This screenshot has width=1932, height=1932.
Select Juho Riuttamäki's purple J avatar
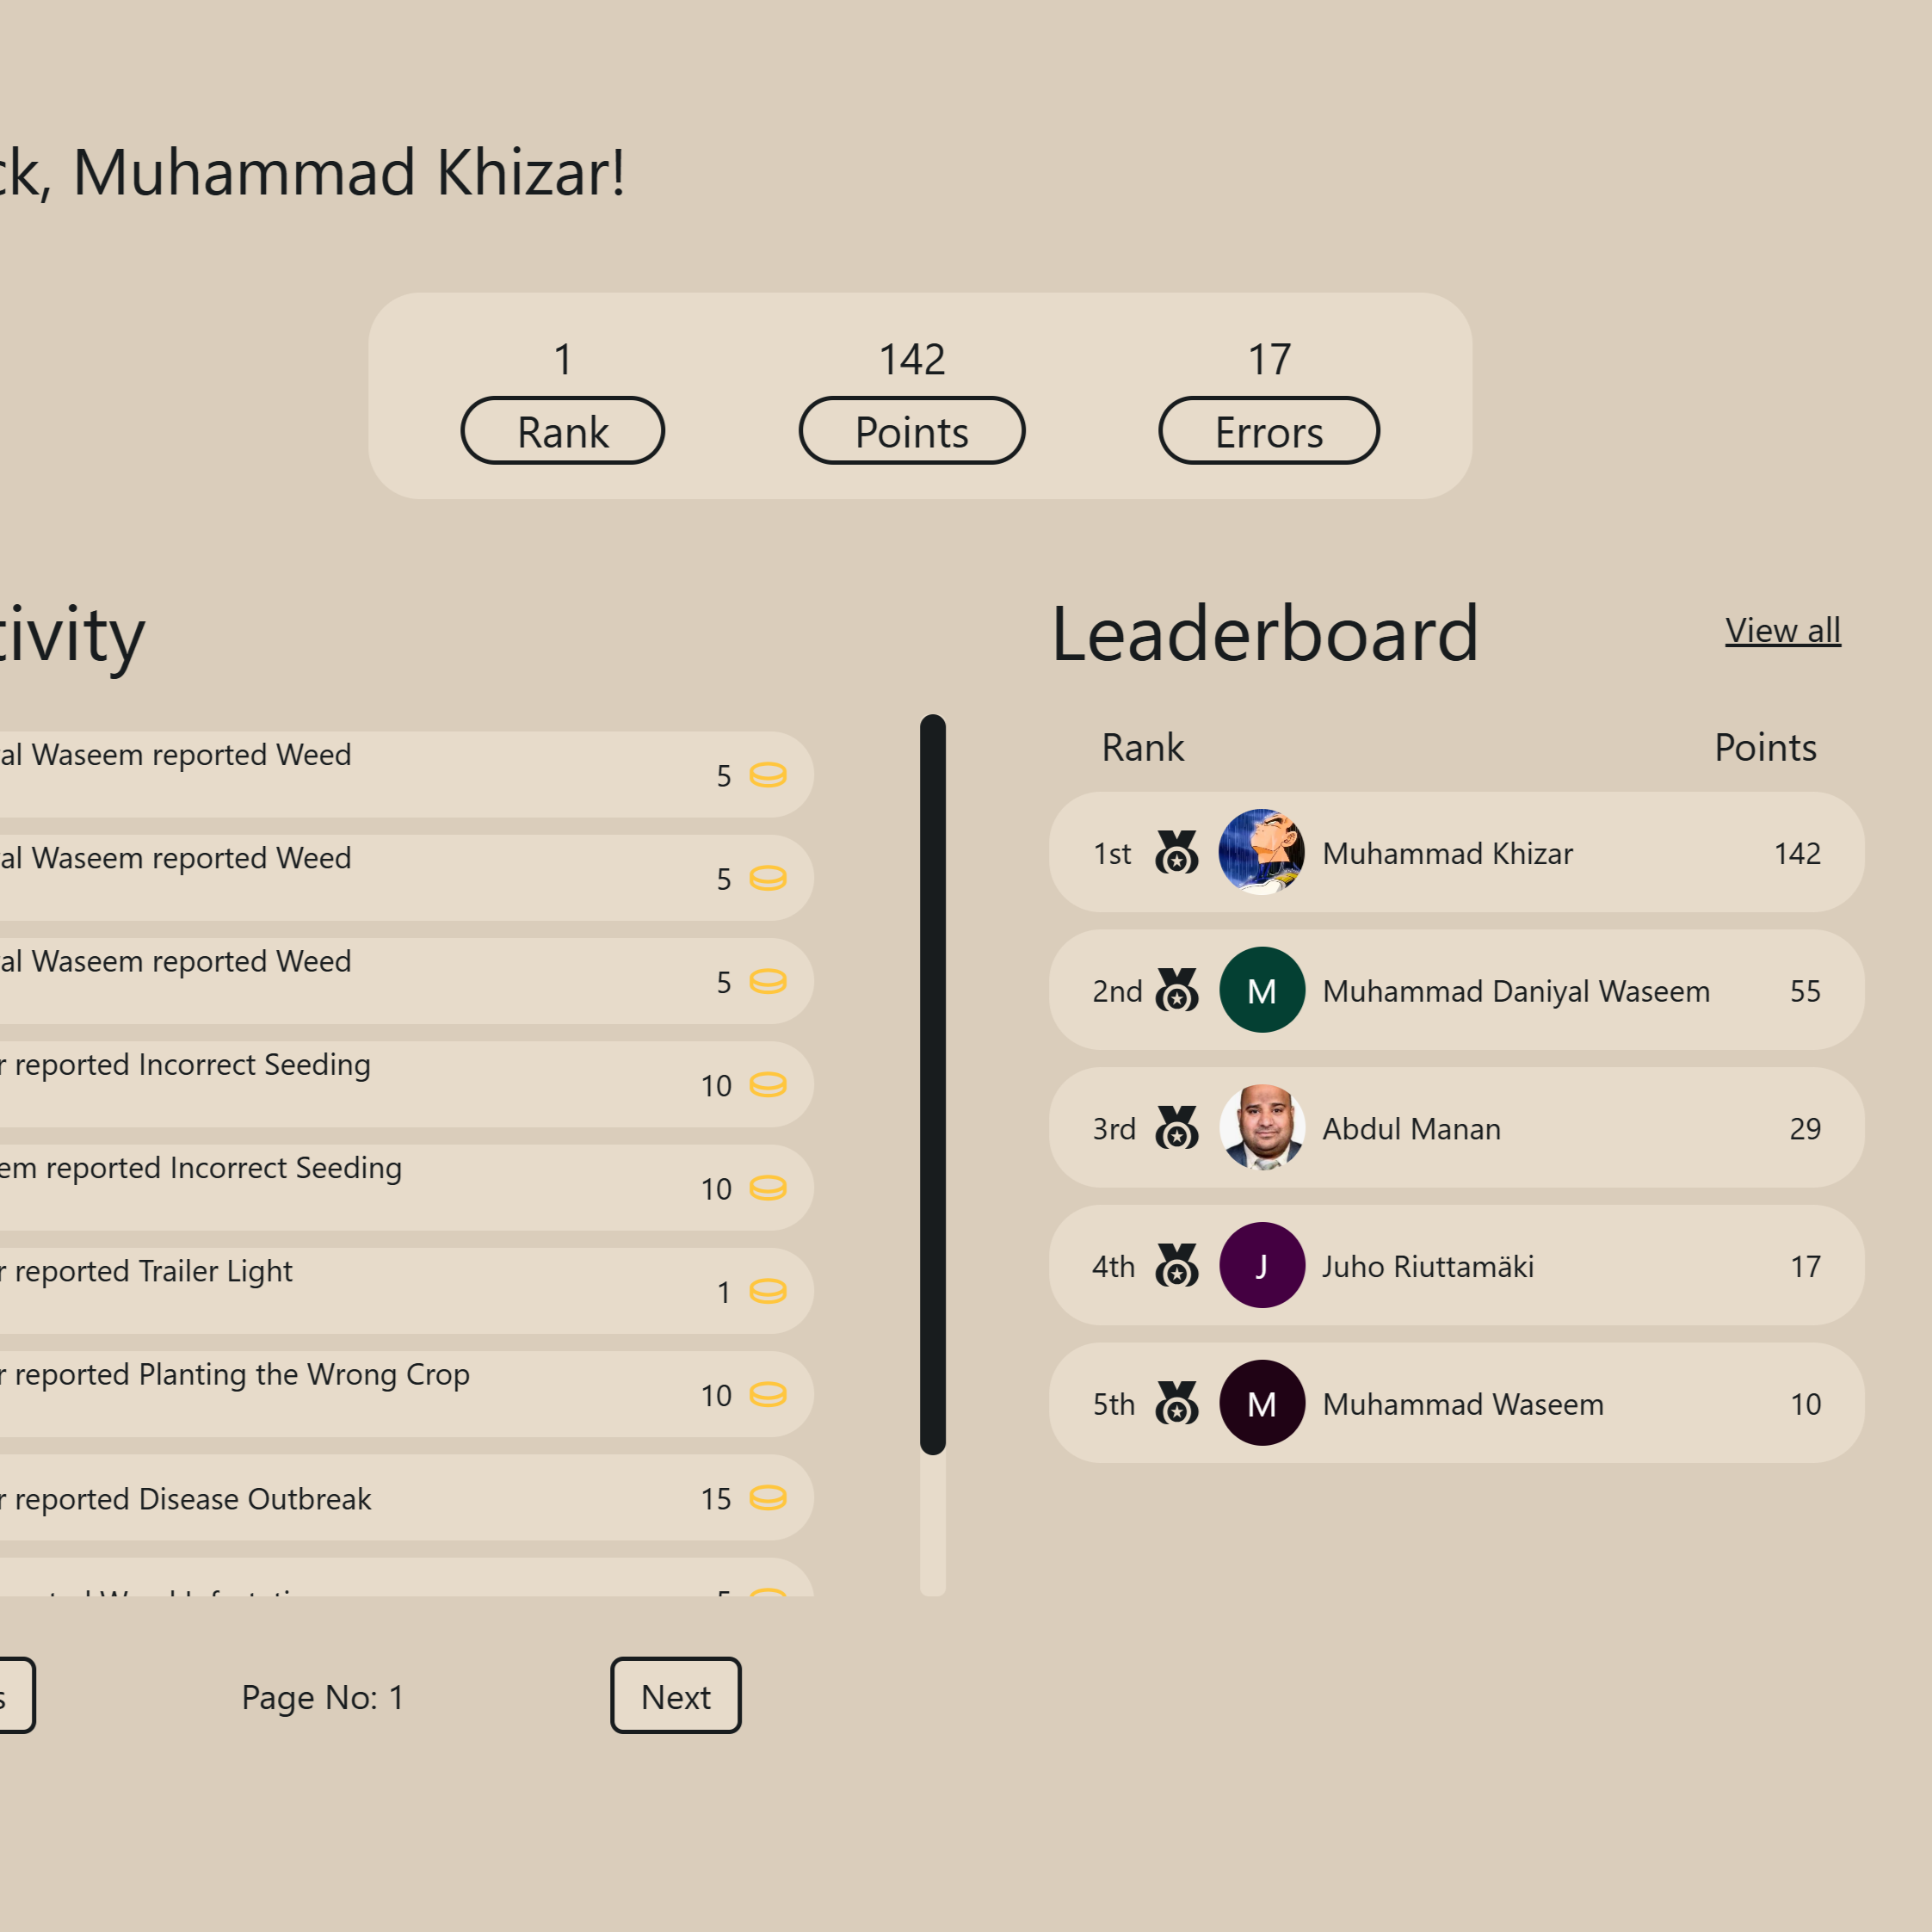1262,1265
